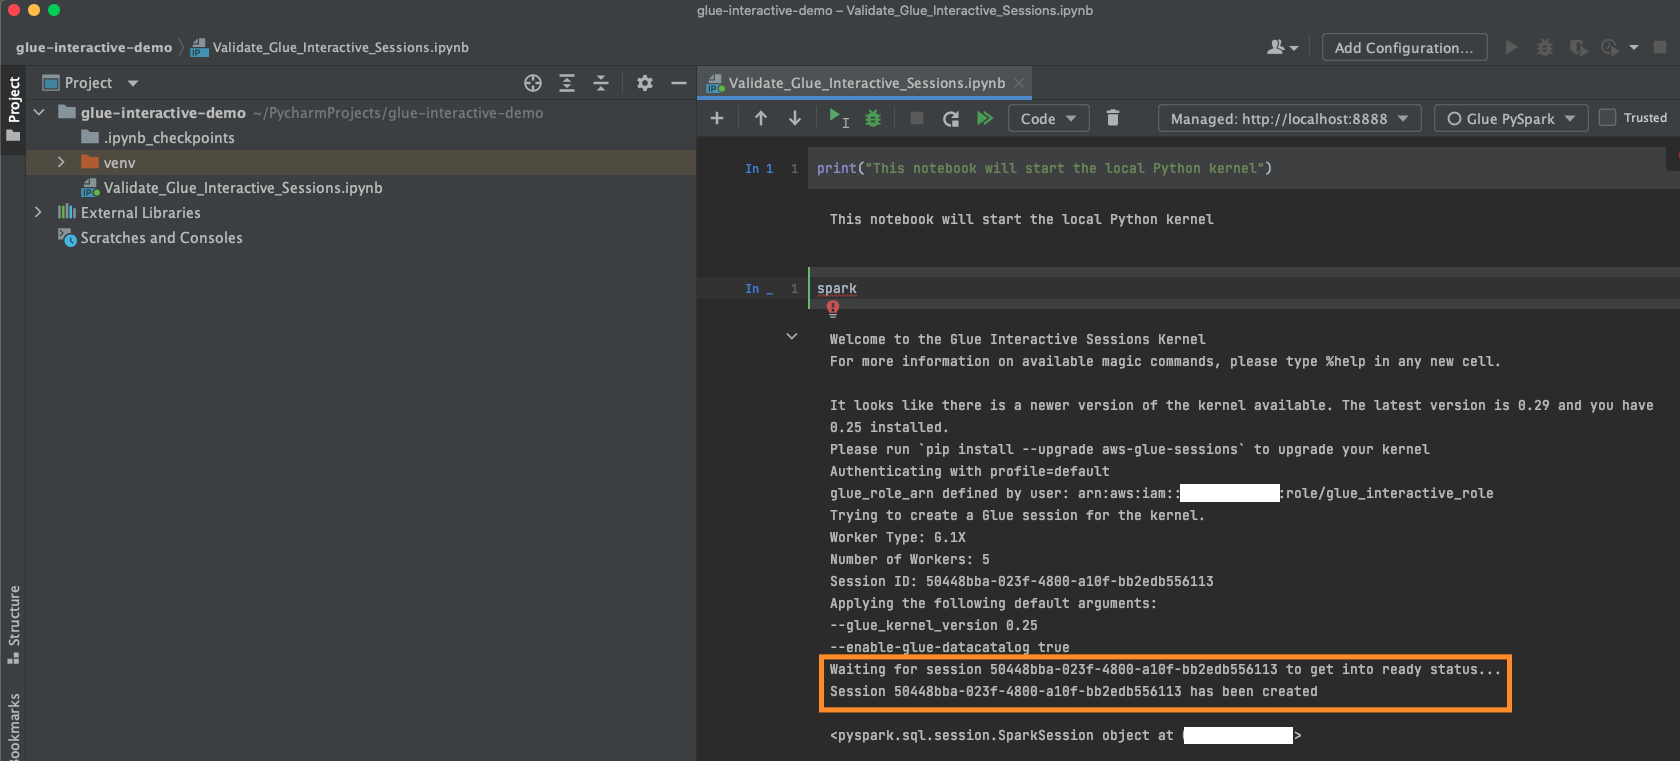
Task: Select Scratches and Consoles in project tree
Action: [161, 238]
